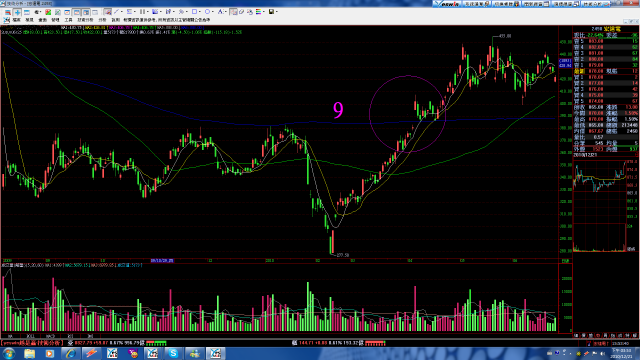This screenshot has height=360, width=640.
Task: Open the 說明 menu
Action: pos(116,20)
